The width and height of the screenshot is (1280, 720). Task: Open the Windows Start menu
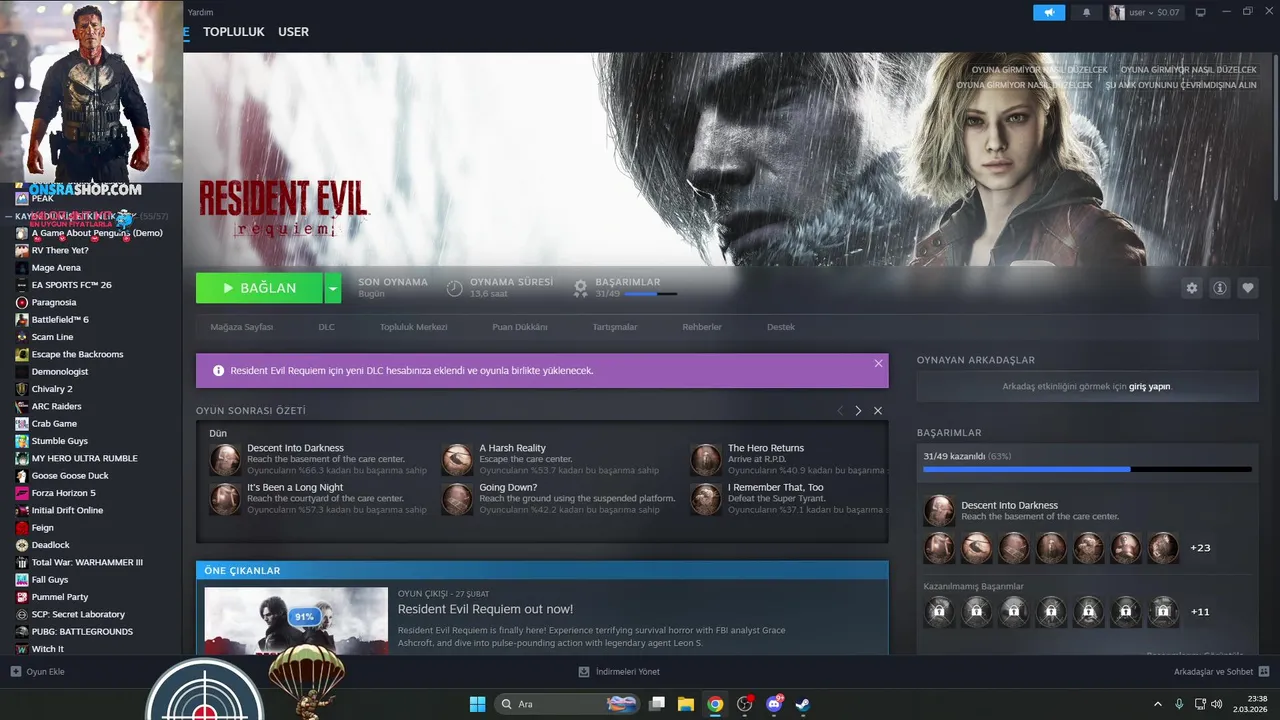click(477, 704)
